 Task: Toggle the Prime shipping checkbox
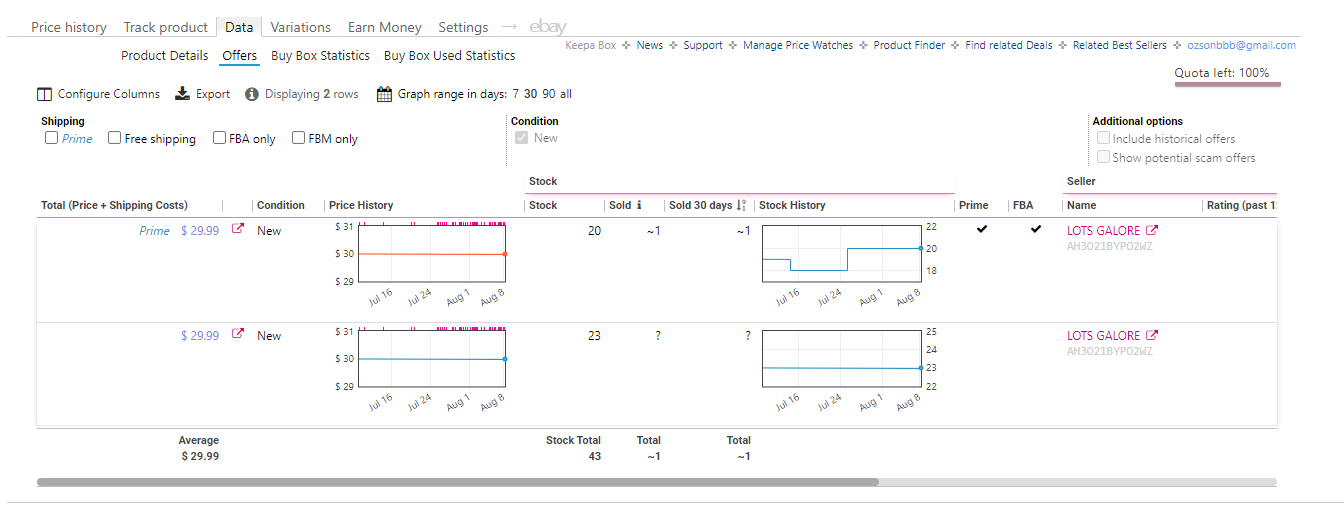(51, 138)
